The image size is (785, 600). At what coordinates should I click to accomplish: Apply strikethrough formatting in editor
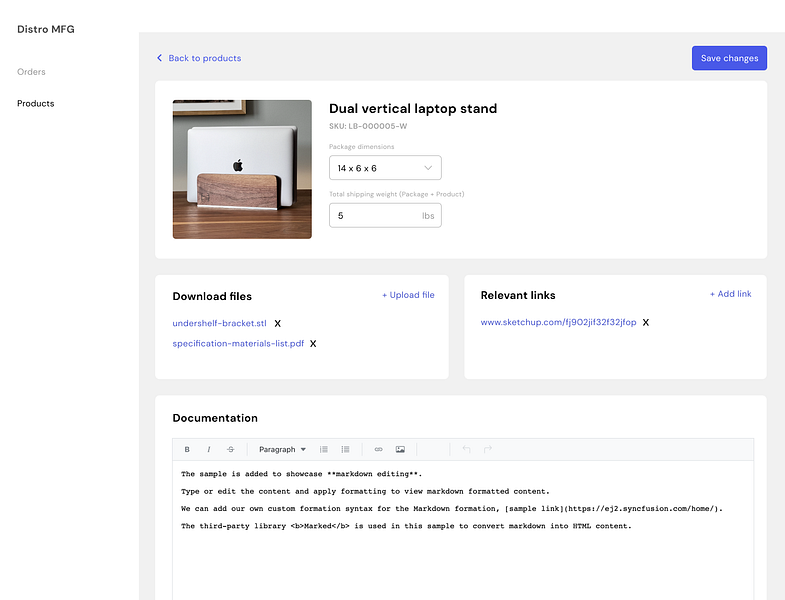(x=230, y=449)
